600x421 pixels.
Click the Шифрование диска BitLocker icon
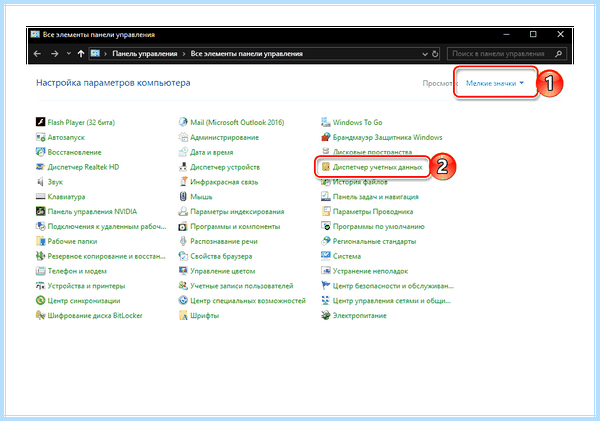click(x=41, y=315)
